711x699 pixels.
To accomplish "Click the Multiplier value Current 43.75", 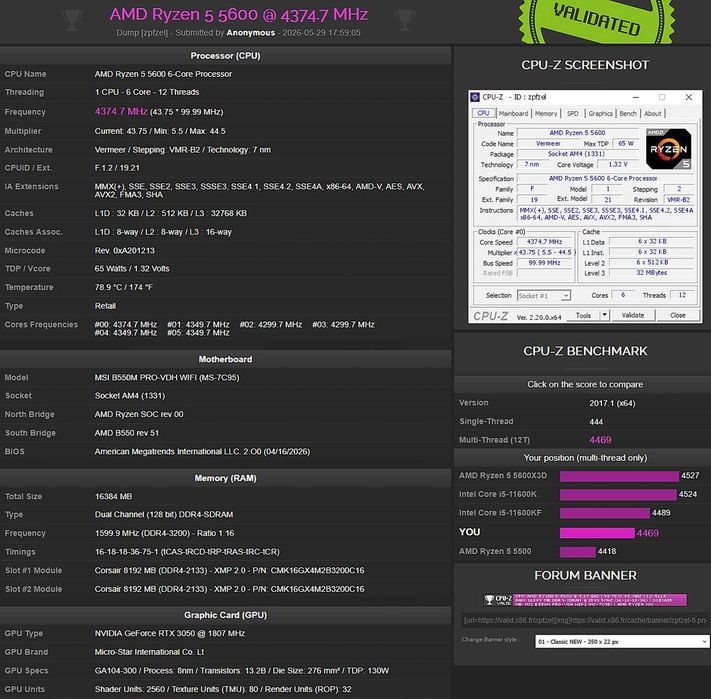I will point(160,131).
